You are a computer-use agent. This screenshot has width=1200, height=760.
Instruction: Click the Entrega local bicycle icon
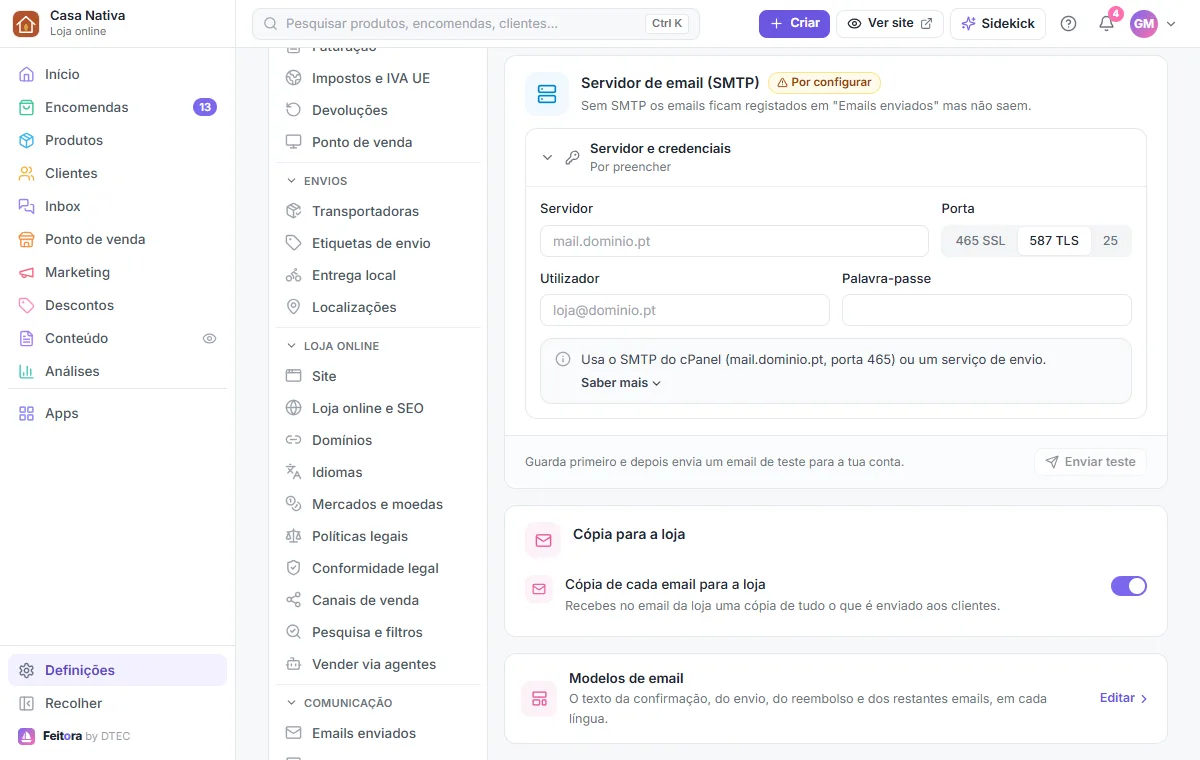click(293, 275)
